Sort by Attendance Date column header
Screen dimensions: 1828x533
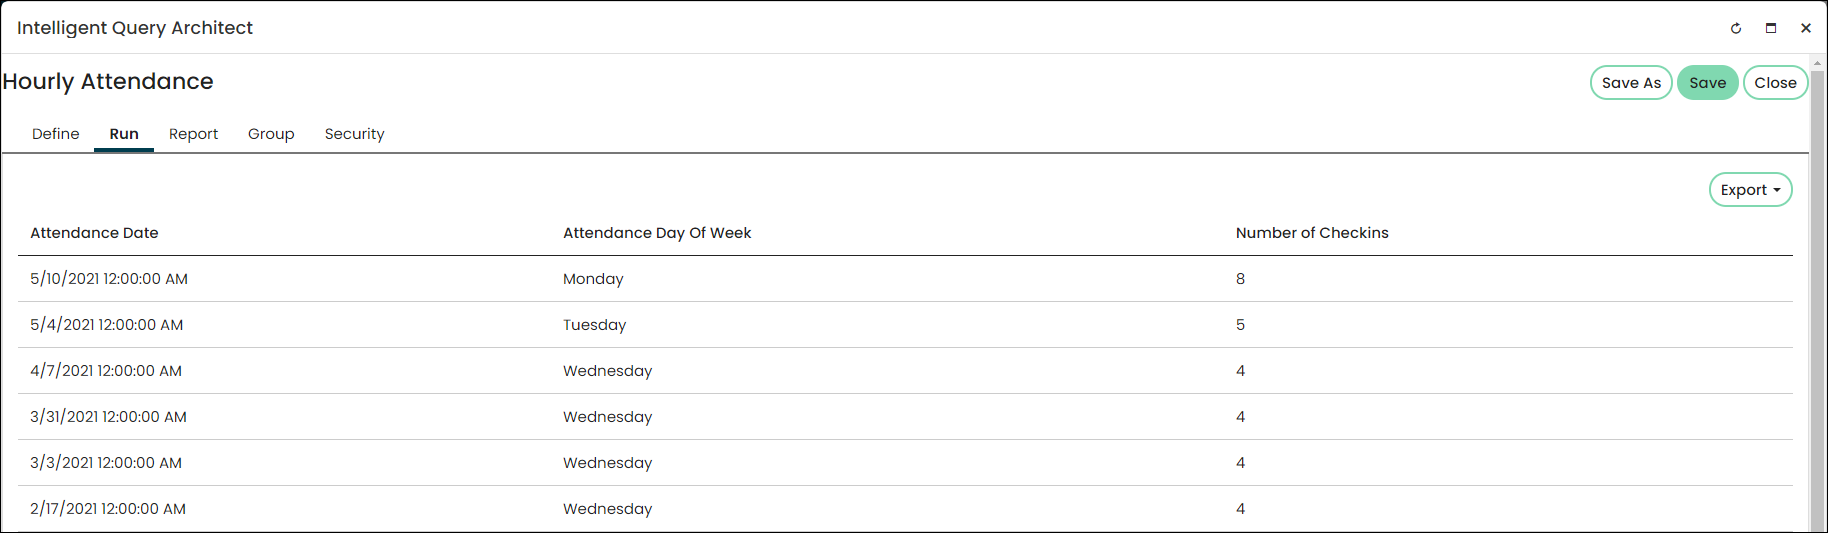[94, 233]
